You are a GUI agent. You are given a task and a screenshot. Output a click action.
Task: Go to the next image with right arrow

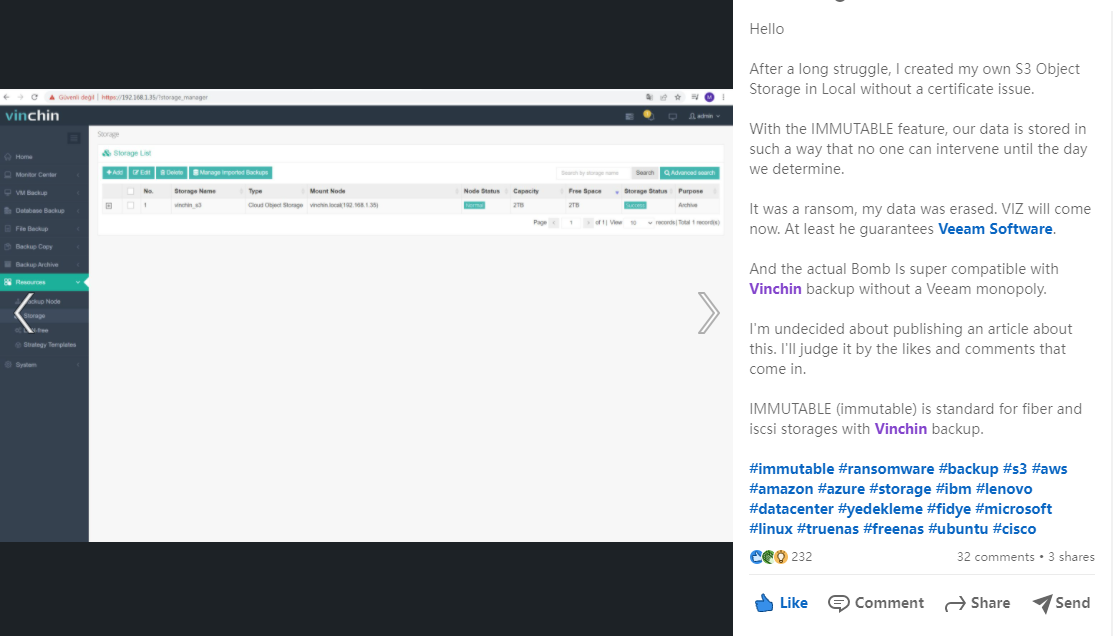click(708, 313)
